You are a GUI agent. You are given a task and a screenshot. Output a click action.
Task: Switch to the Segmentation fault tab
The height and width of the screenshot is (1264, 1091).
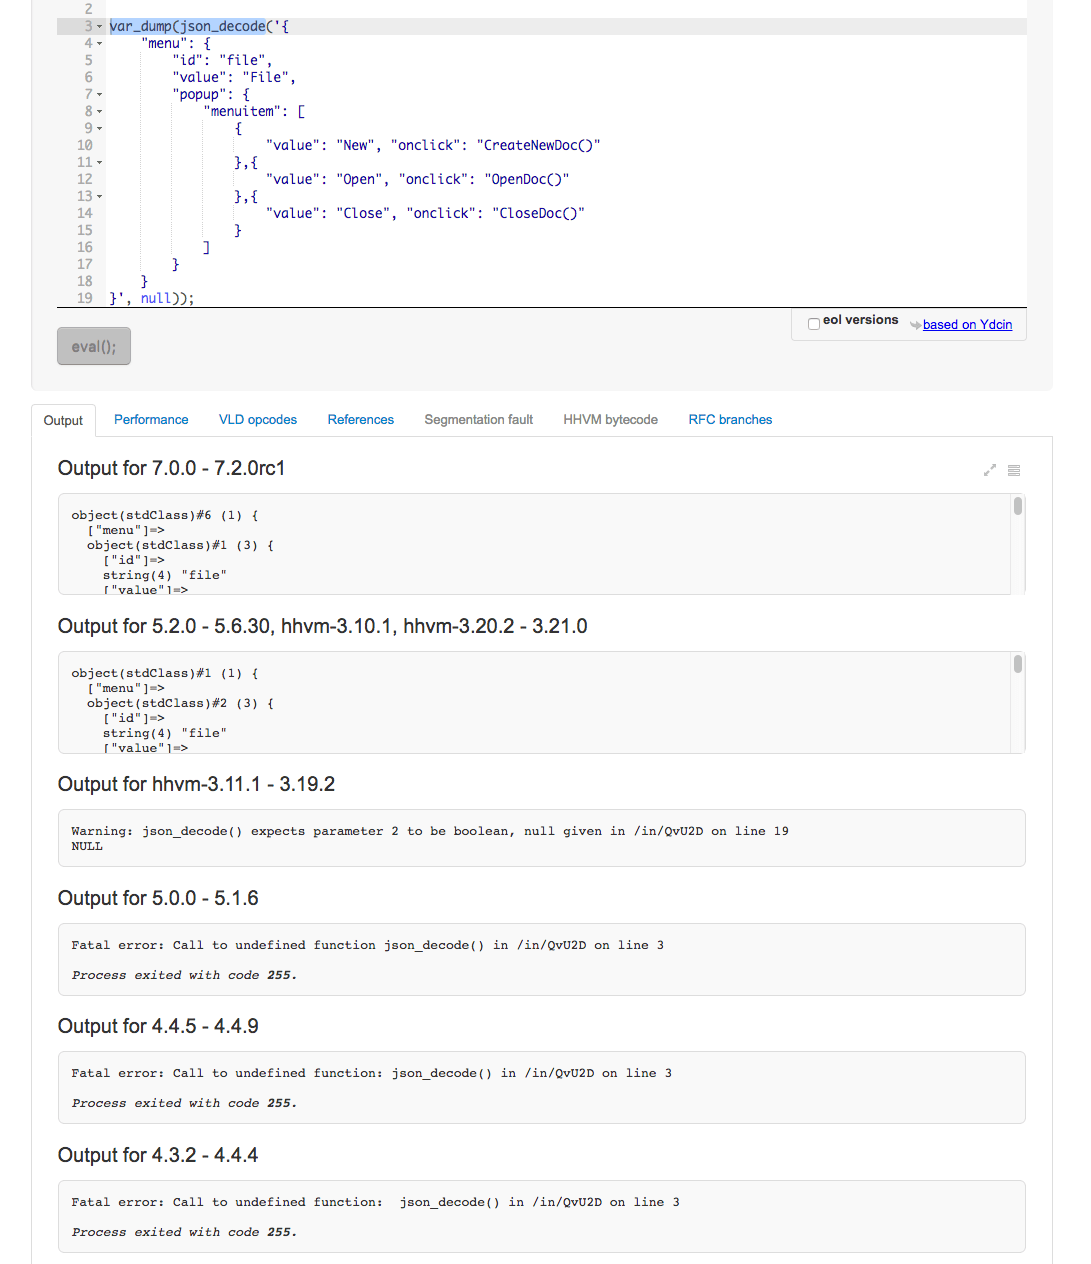(x=478, y=419)
